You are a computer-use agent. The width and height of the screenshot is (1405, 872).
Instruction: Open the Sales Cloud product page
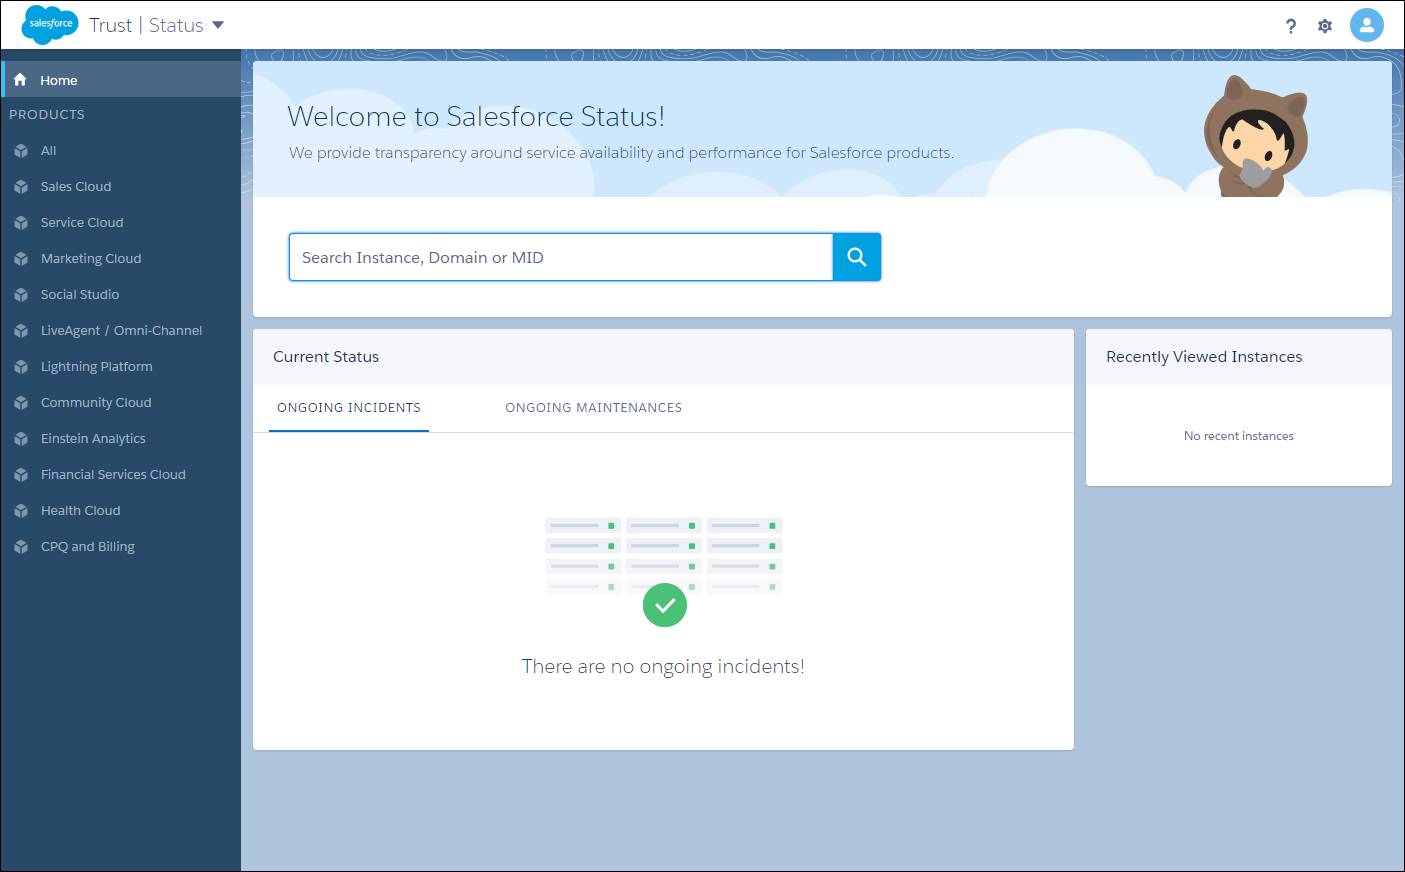point(76,187)
